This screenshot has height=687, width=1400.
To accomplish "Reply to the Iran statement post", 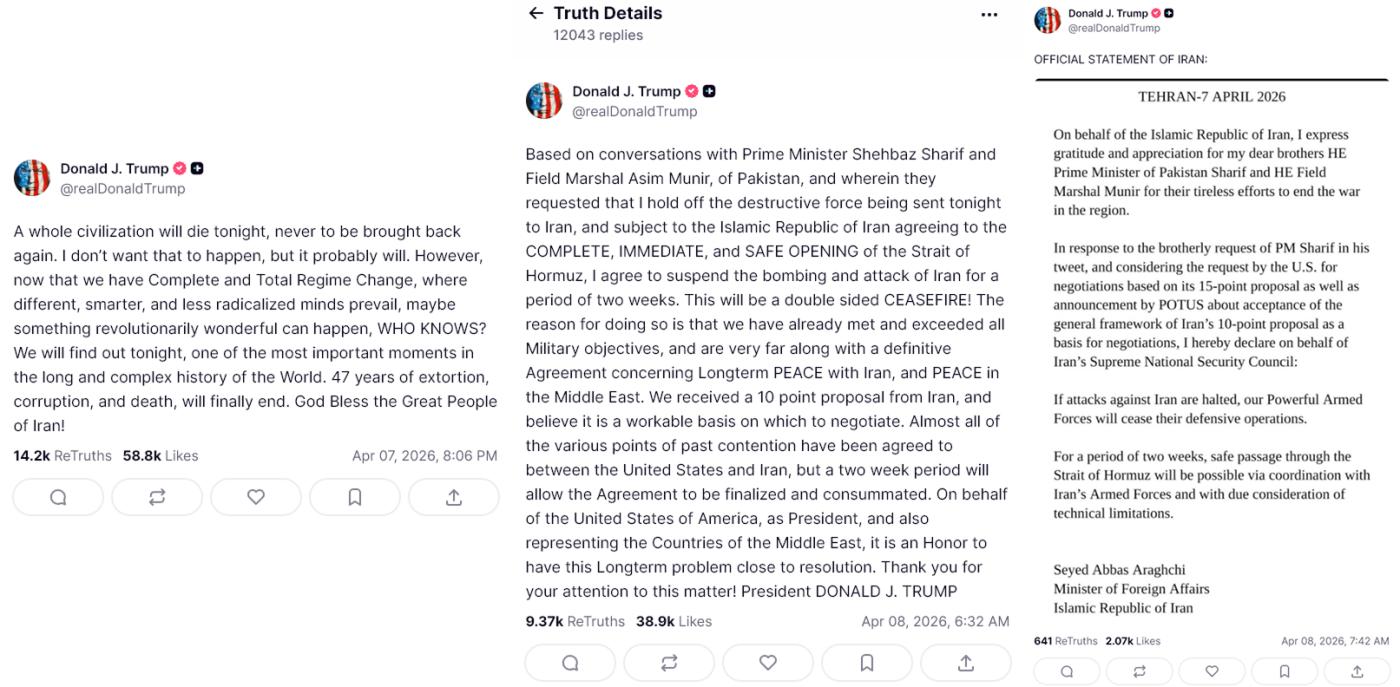I will [1067, 671].
